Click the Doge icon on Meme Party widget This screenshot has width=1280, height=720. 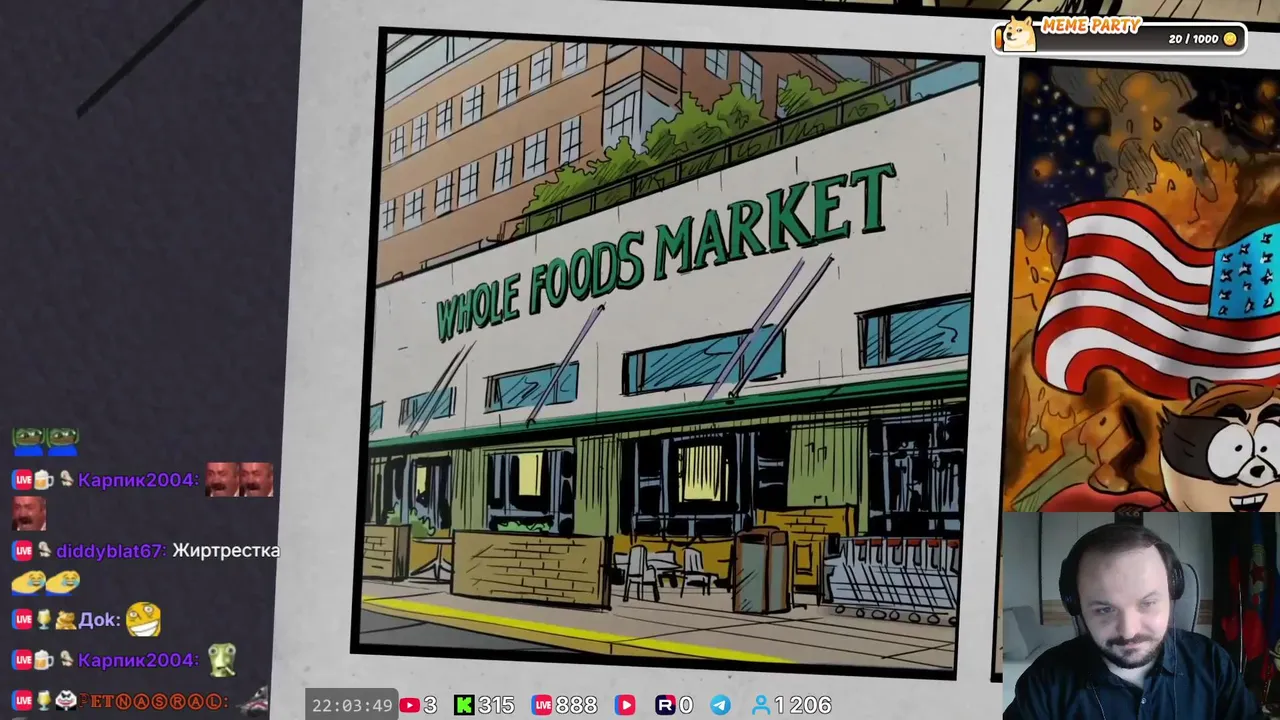click(1018, 34)
